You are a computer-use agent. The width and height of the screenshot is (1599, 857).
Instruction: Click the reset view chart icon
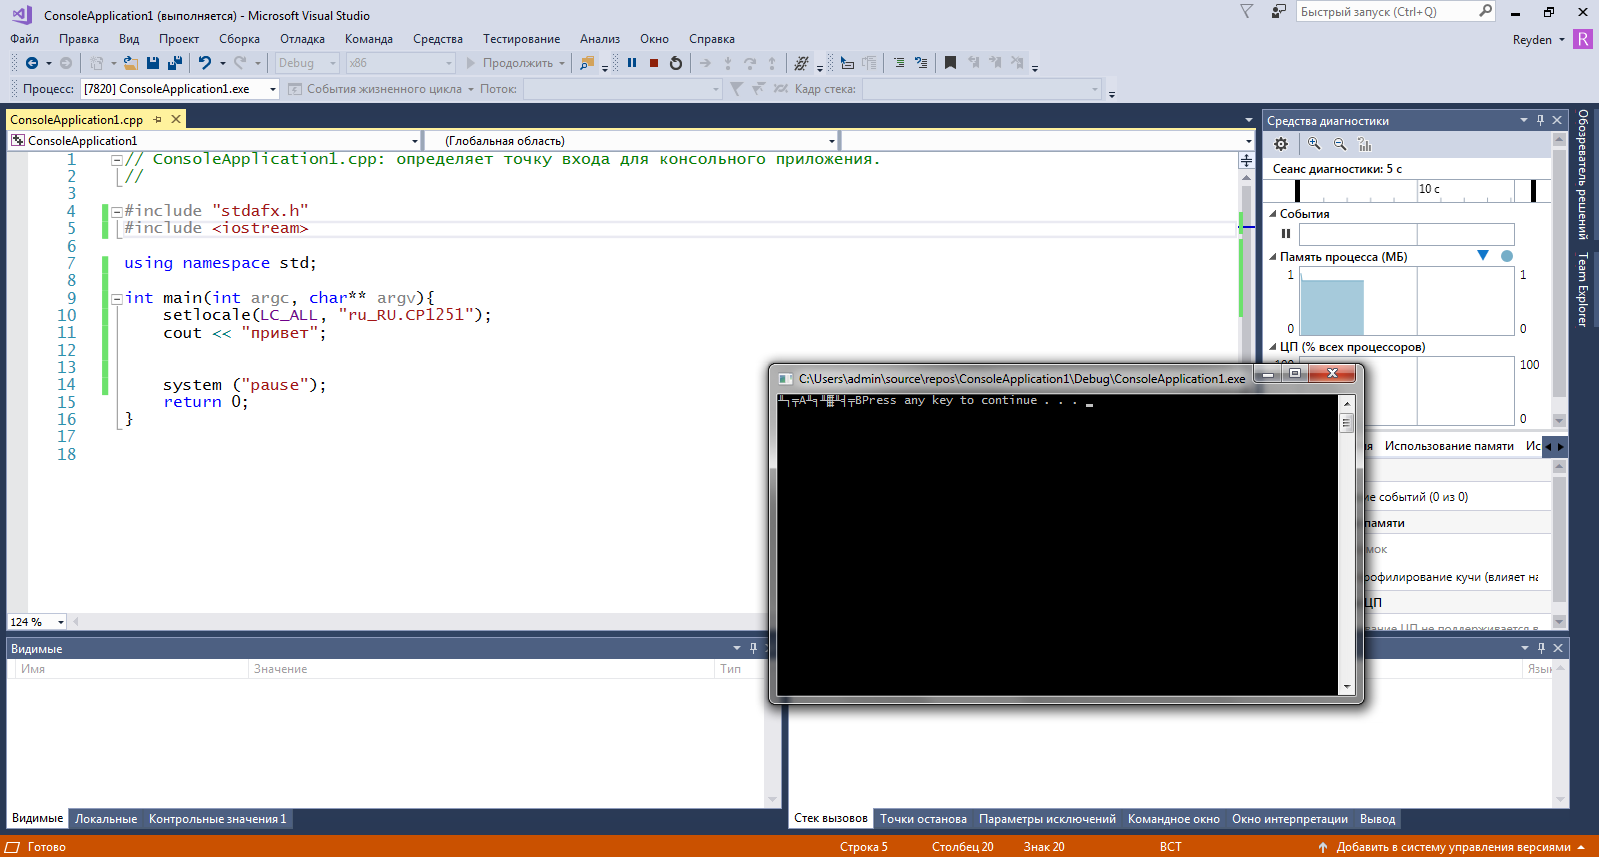tap(1365, 144)
